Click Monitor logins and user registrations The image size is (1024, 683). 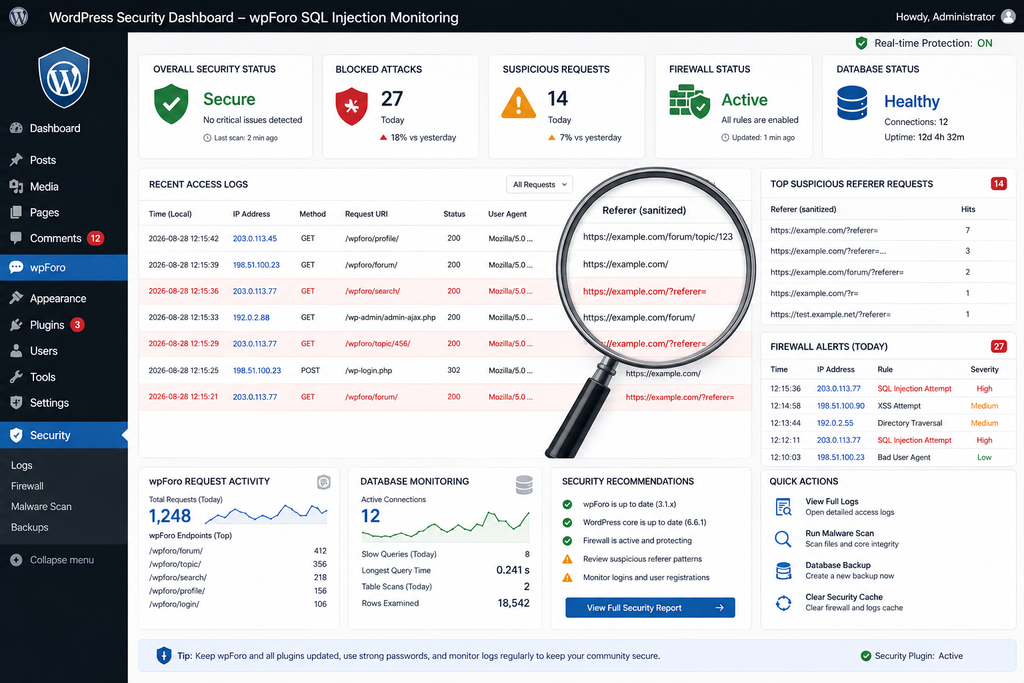pos(646,577)
